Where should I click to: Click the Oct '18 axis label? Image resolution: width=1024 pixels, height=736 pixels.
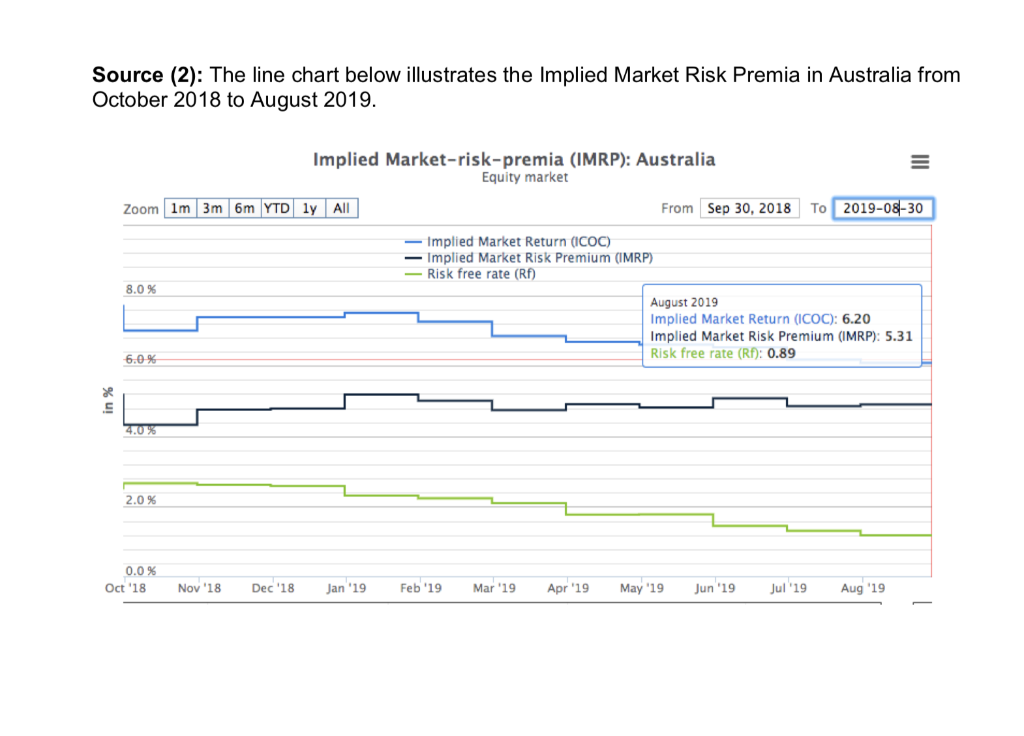pyautogui.click(x=124, y=588)
